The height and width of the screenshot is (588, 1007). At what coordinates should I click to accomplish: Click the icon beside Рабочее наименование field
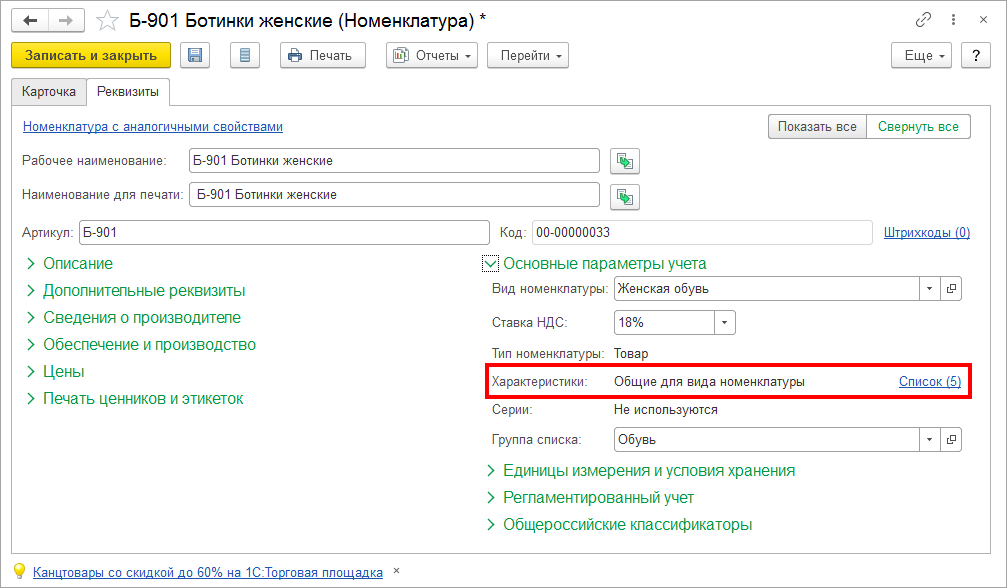coord(625,161)
